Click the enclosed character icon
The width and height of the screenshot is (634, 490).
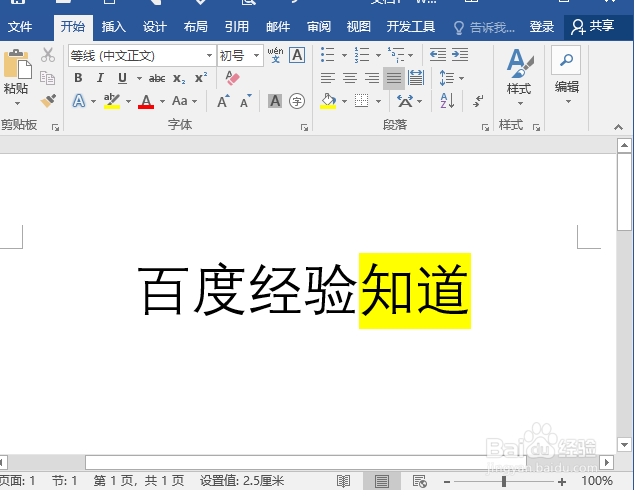[297, 101]
